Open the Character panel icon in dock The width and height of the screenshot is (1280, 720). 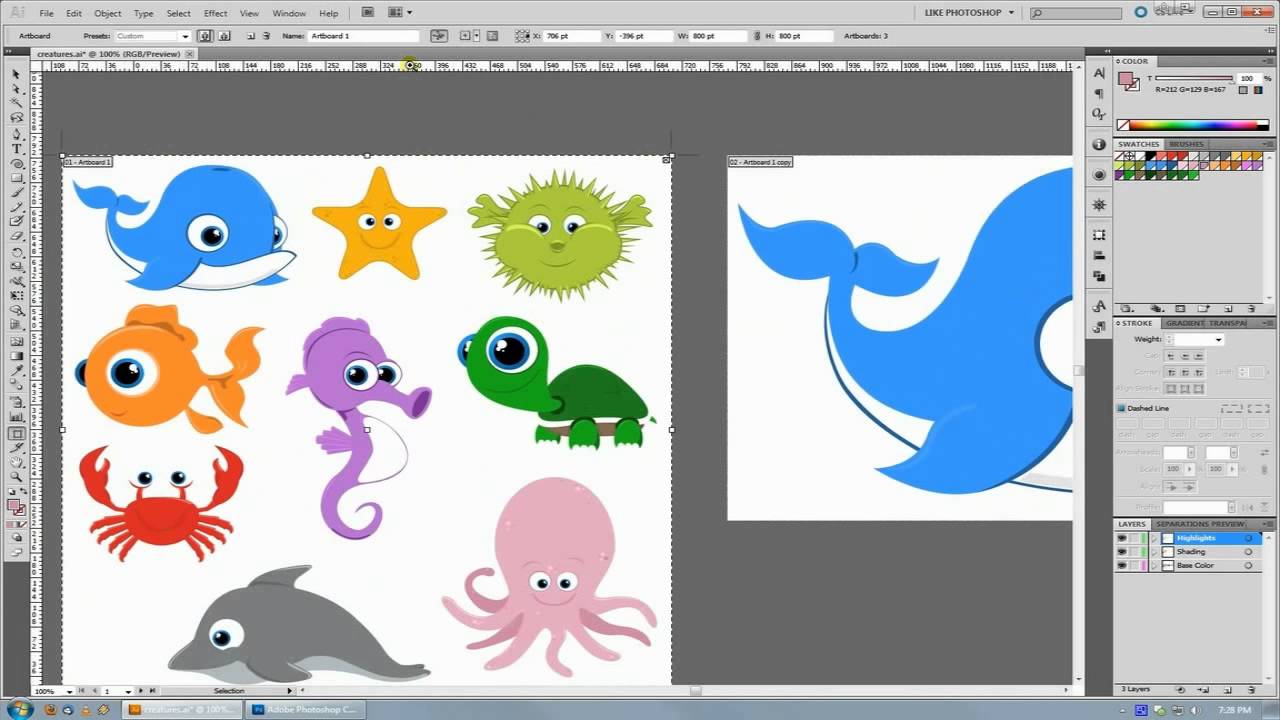(x=1099, y=74)
